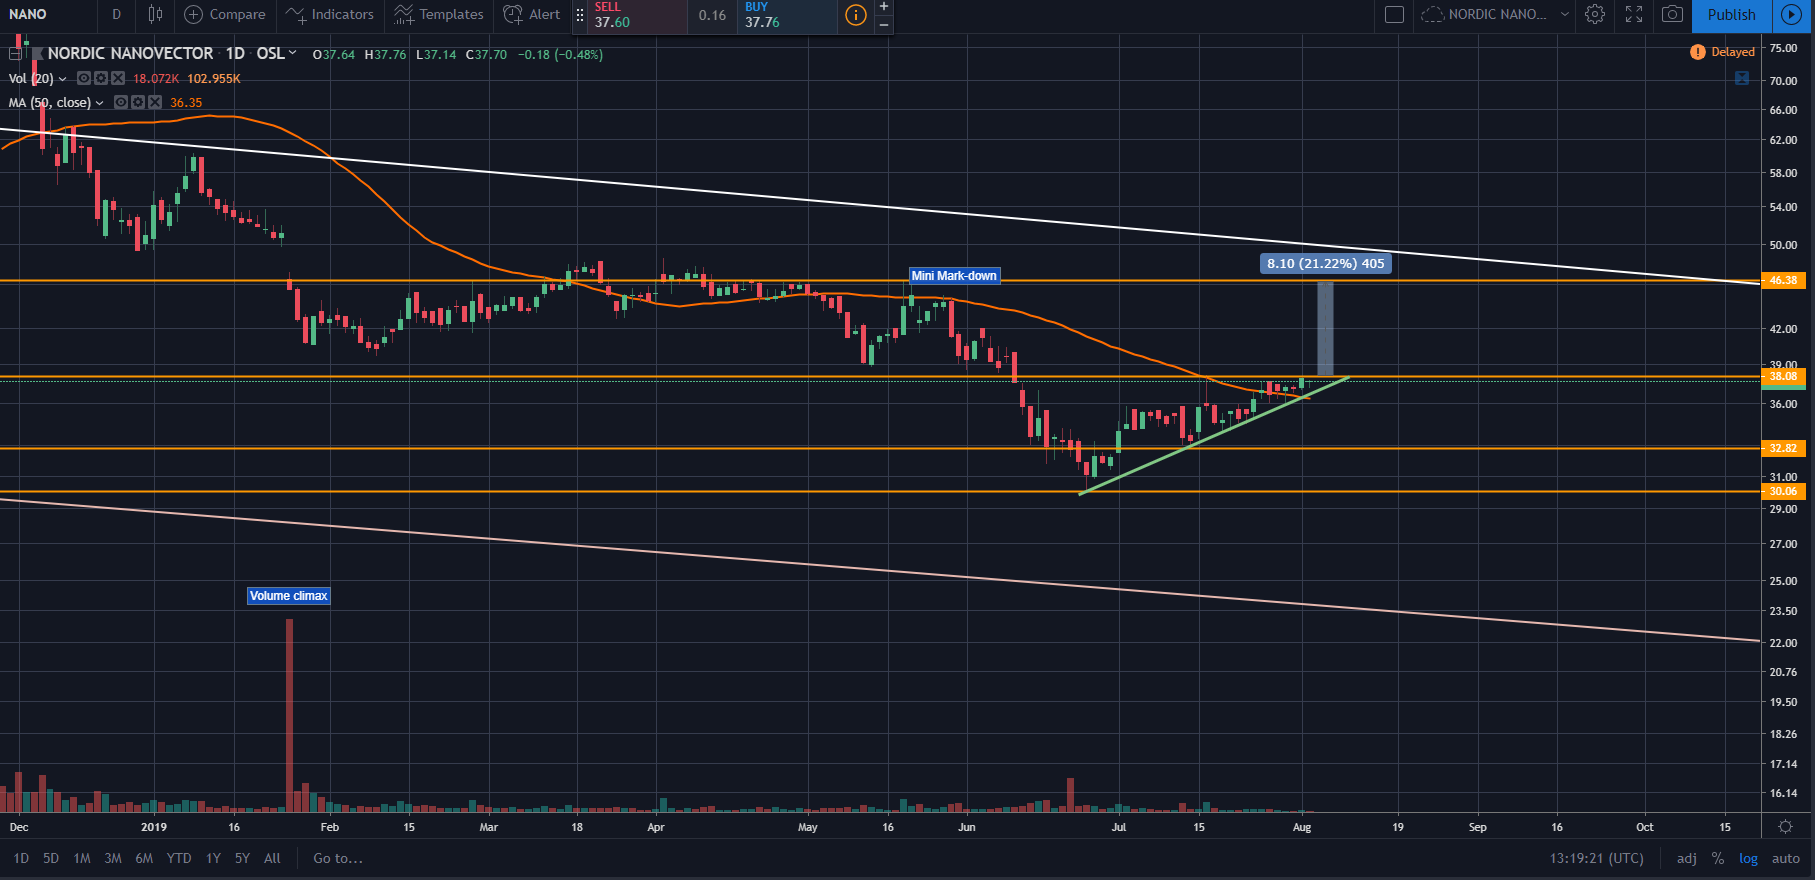
Task: Open trading panel info icon
Action: point(856,15)
